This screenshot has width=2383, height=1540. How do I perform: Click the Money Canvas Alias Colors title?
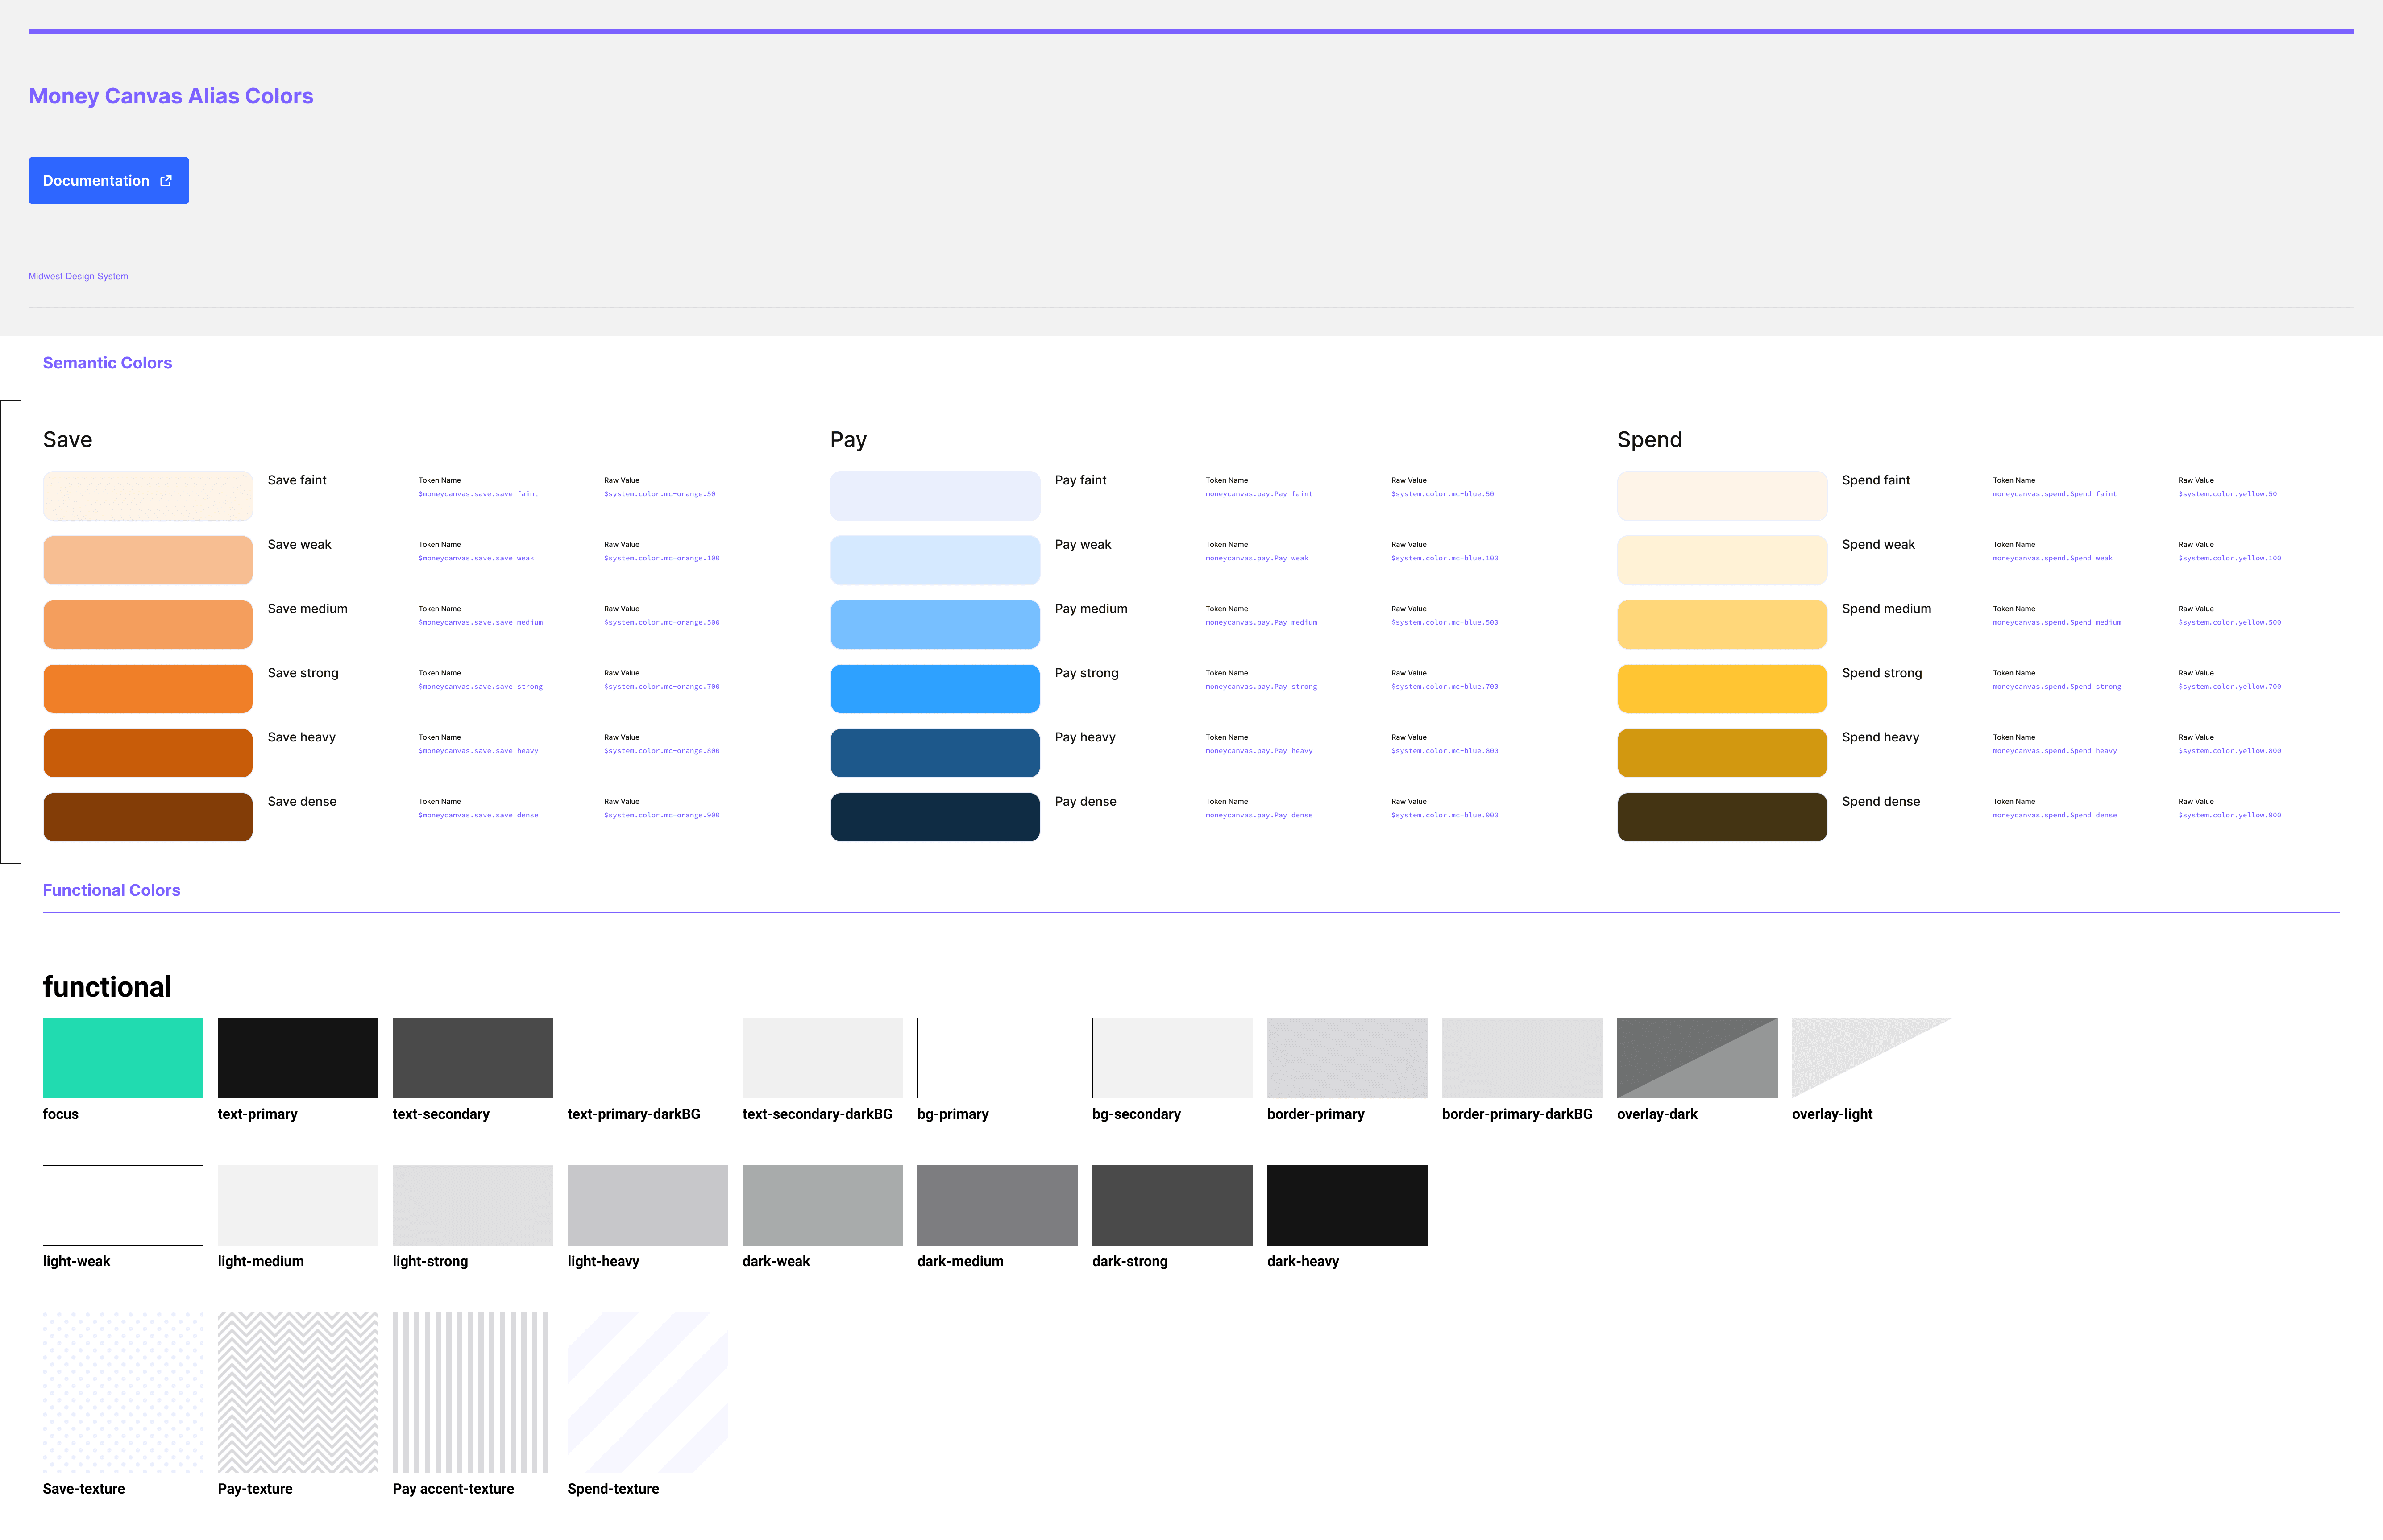[171, 96]
